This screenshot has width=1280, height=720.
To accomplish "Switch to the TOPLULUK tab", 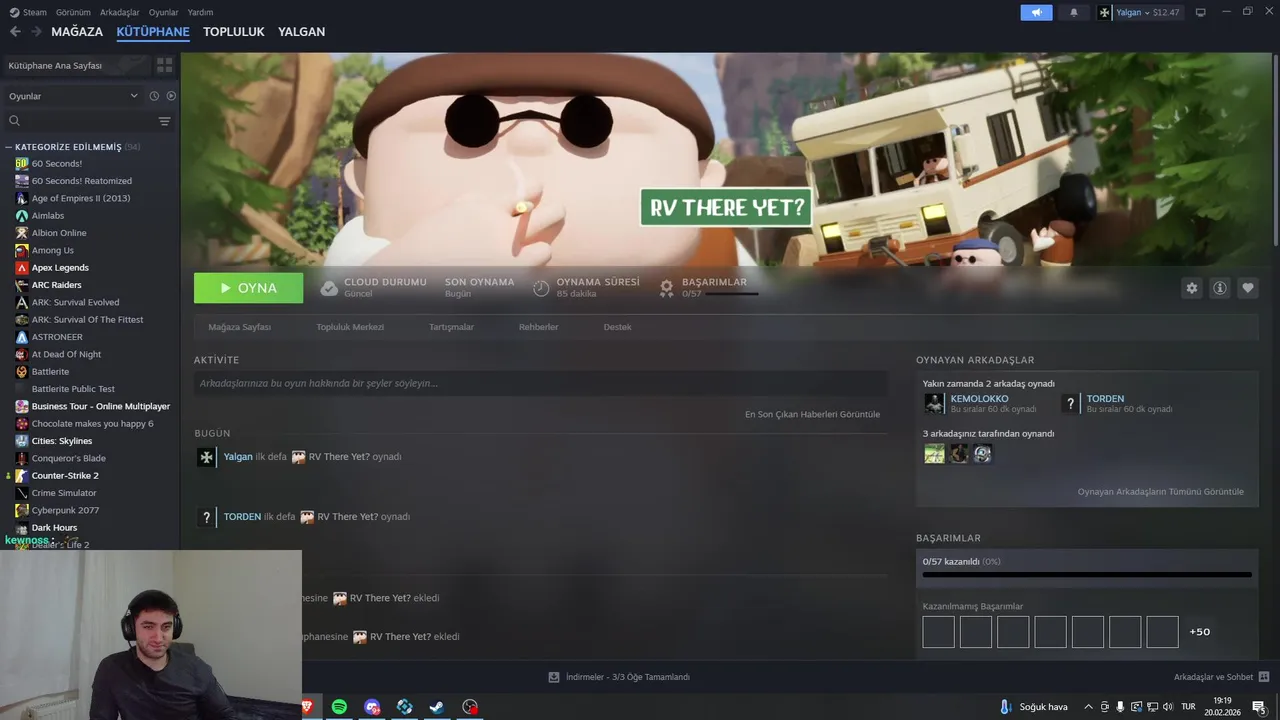I will (x=234, y=31).
